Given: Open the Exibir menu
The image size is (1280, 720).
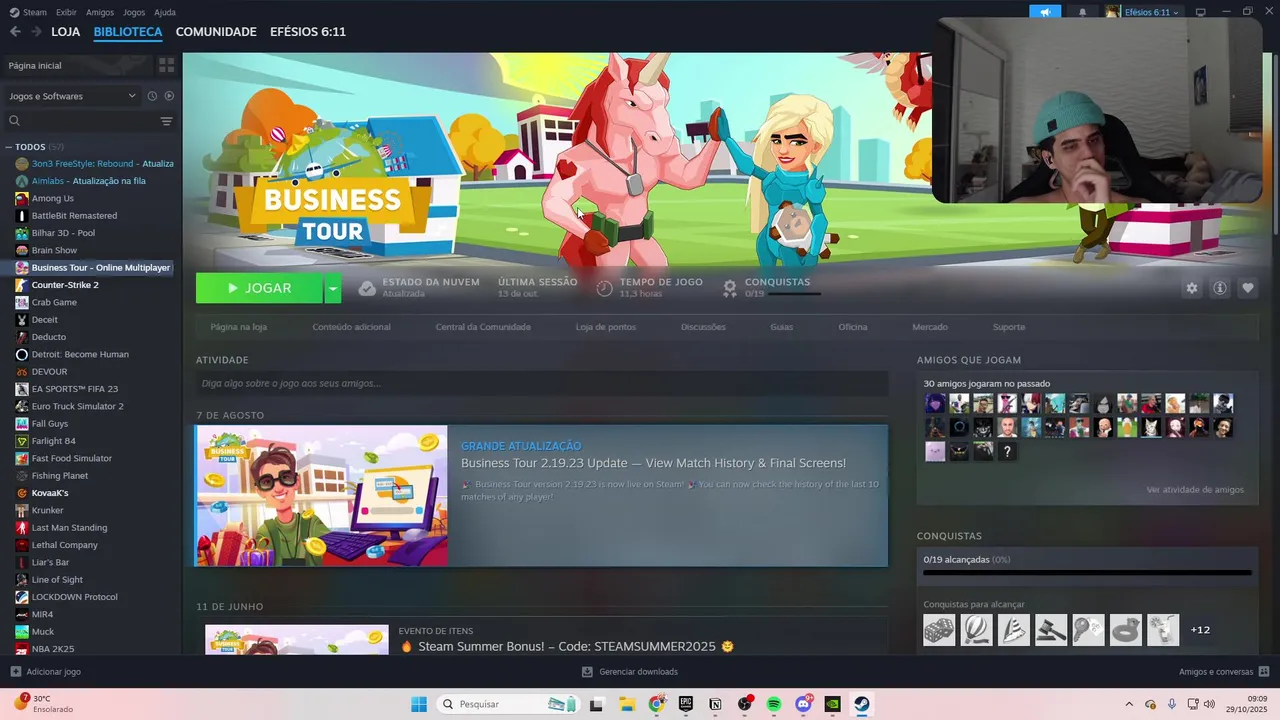Looking at the screenshot, I should click(66, 12).
